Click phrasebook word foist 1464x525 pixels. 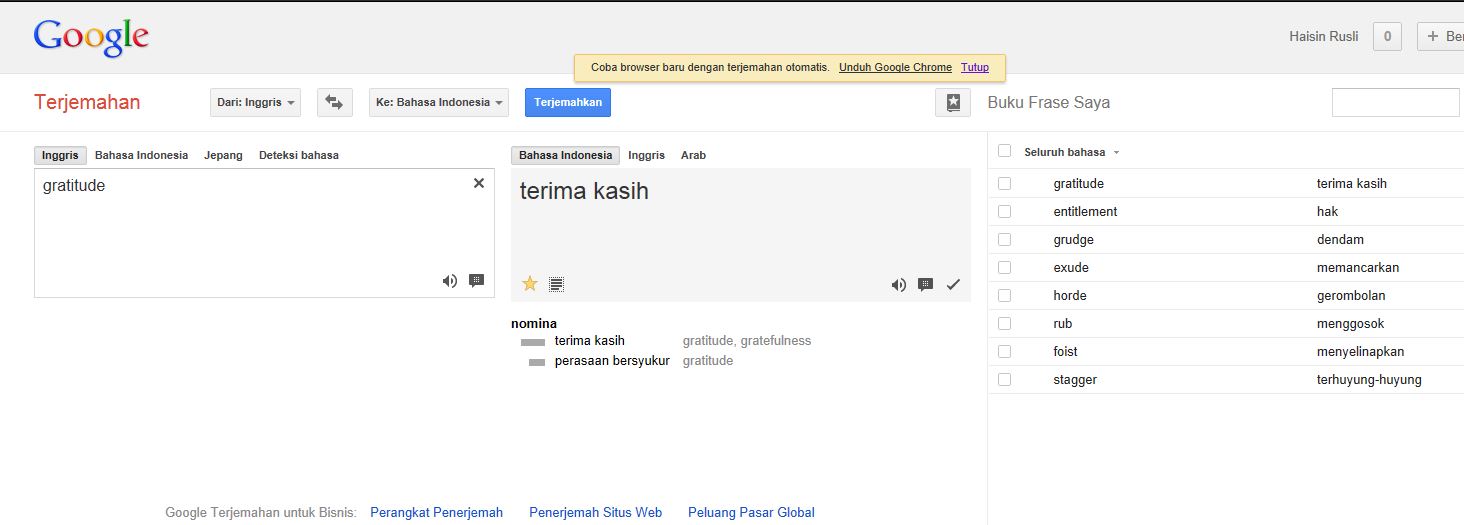[x=1065, y=351]
